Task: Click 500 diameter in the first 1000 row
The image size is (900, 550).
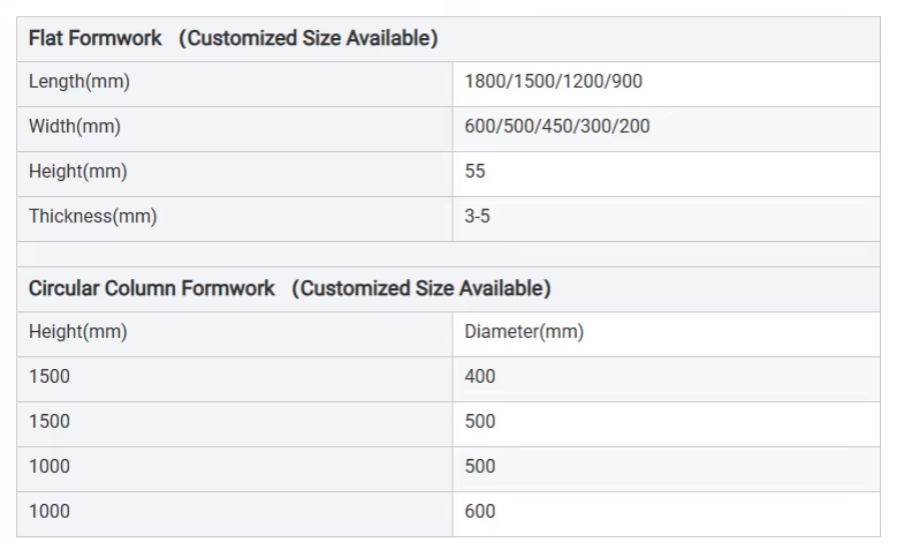Action: point(480,467)
